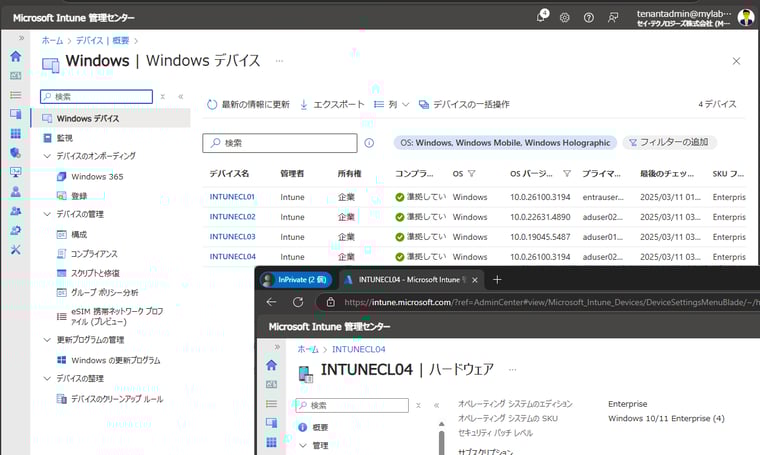Viewport: 760px width, 455px height.
Task: Open ellipsis menu beside Windows デバイス title
Action: [279, 61]
